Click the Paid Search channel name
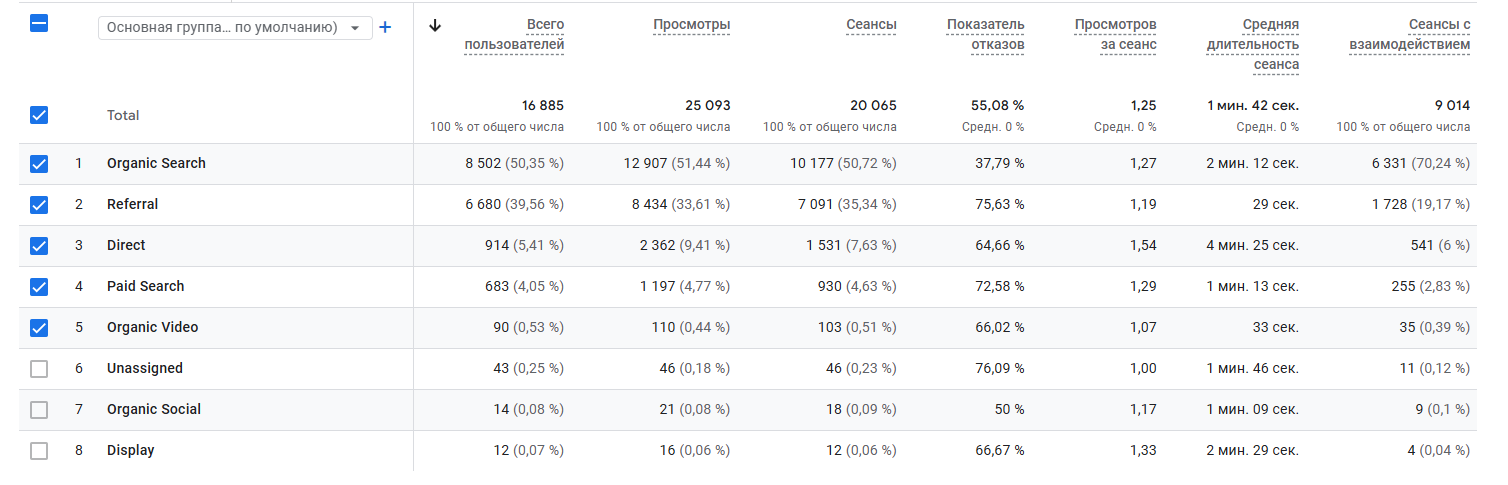Viewport: 1508px width, 485px height. click(146, 286)
